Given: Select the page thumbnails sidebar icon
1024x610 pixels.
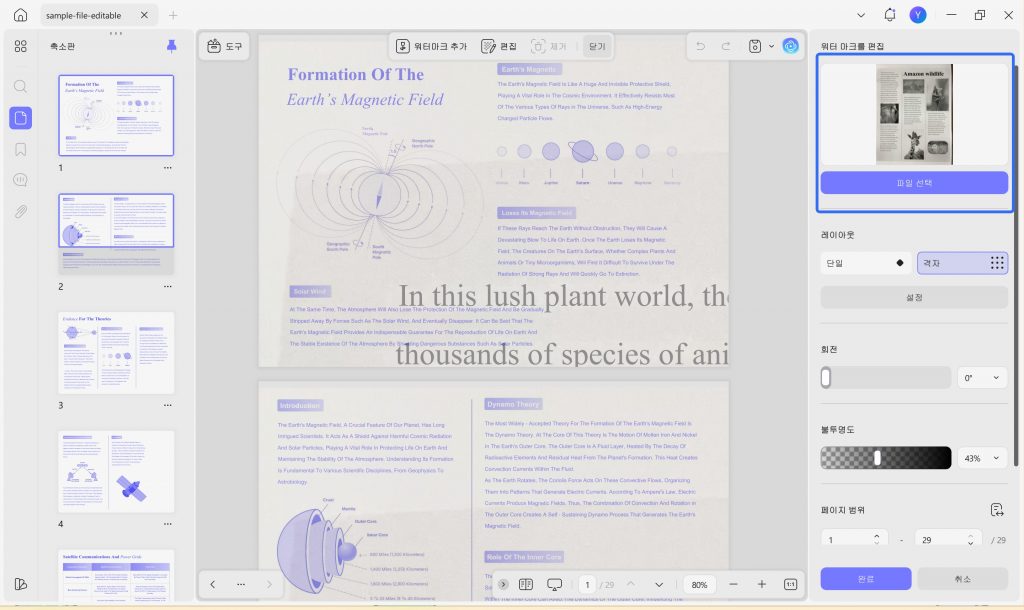Looking at the screenshot, I should [20, 118].
